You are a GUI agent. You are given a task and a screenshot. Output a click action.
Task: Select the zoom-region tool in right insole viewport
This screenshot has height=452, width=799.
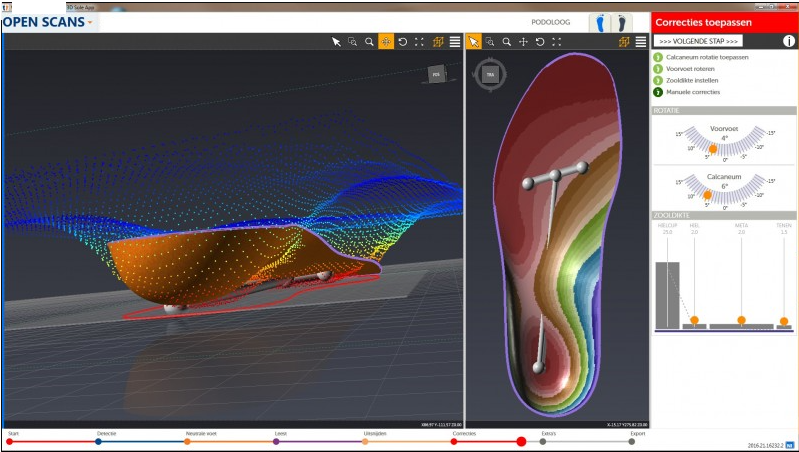(x=490, y=42)
